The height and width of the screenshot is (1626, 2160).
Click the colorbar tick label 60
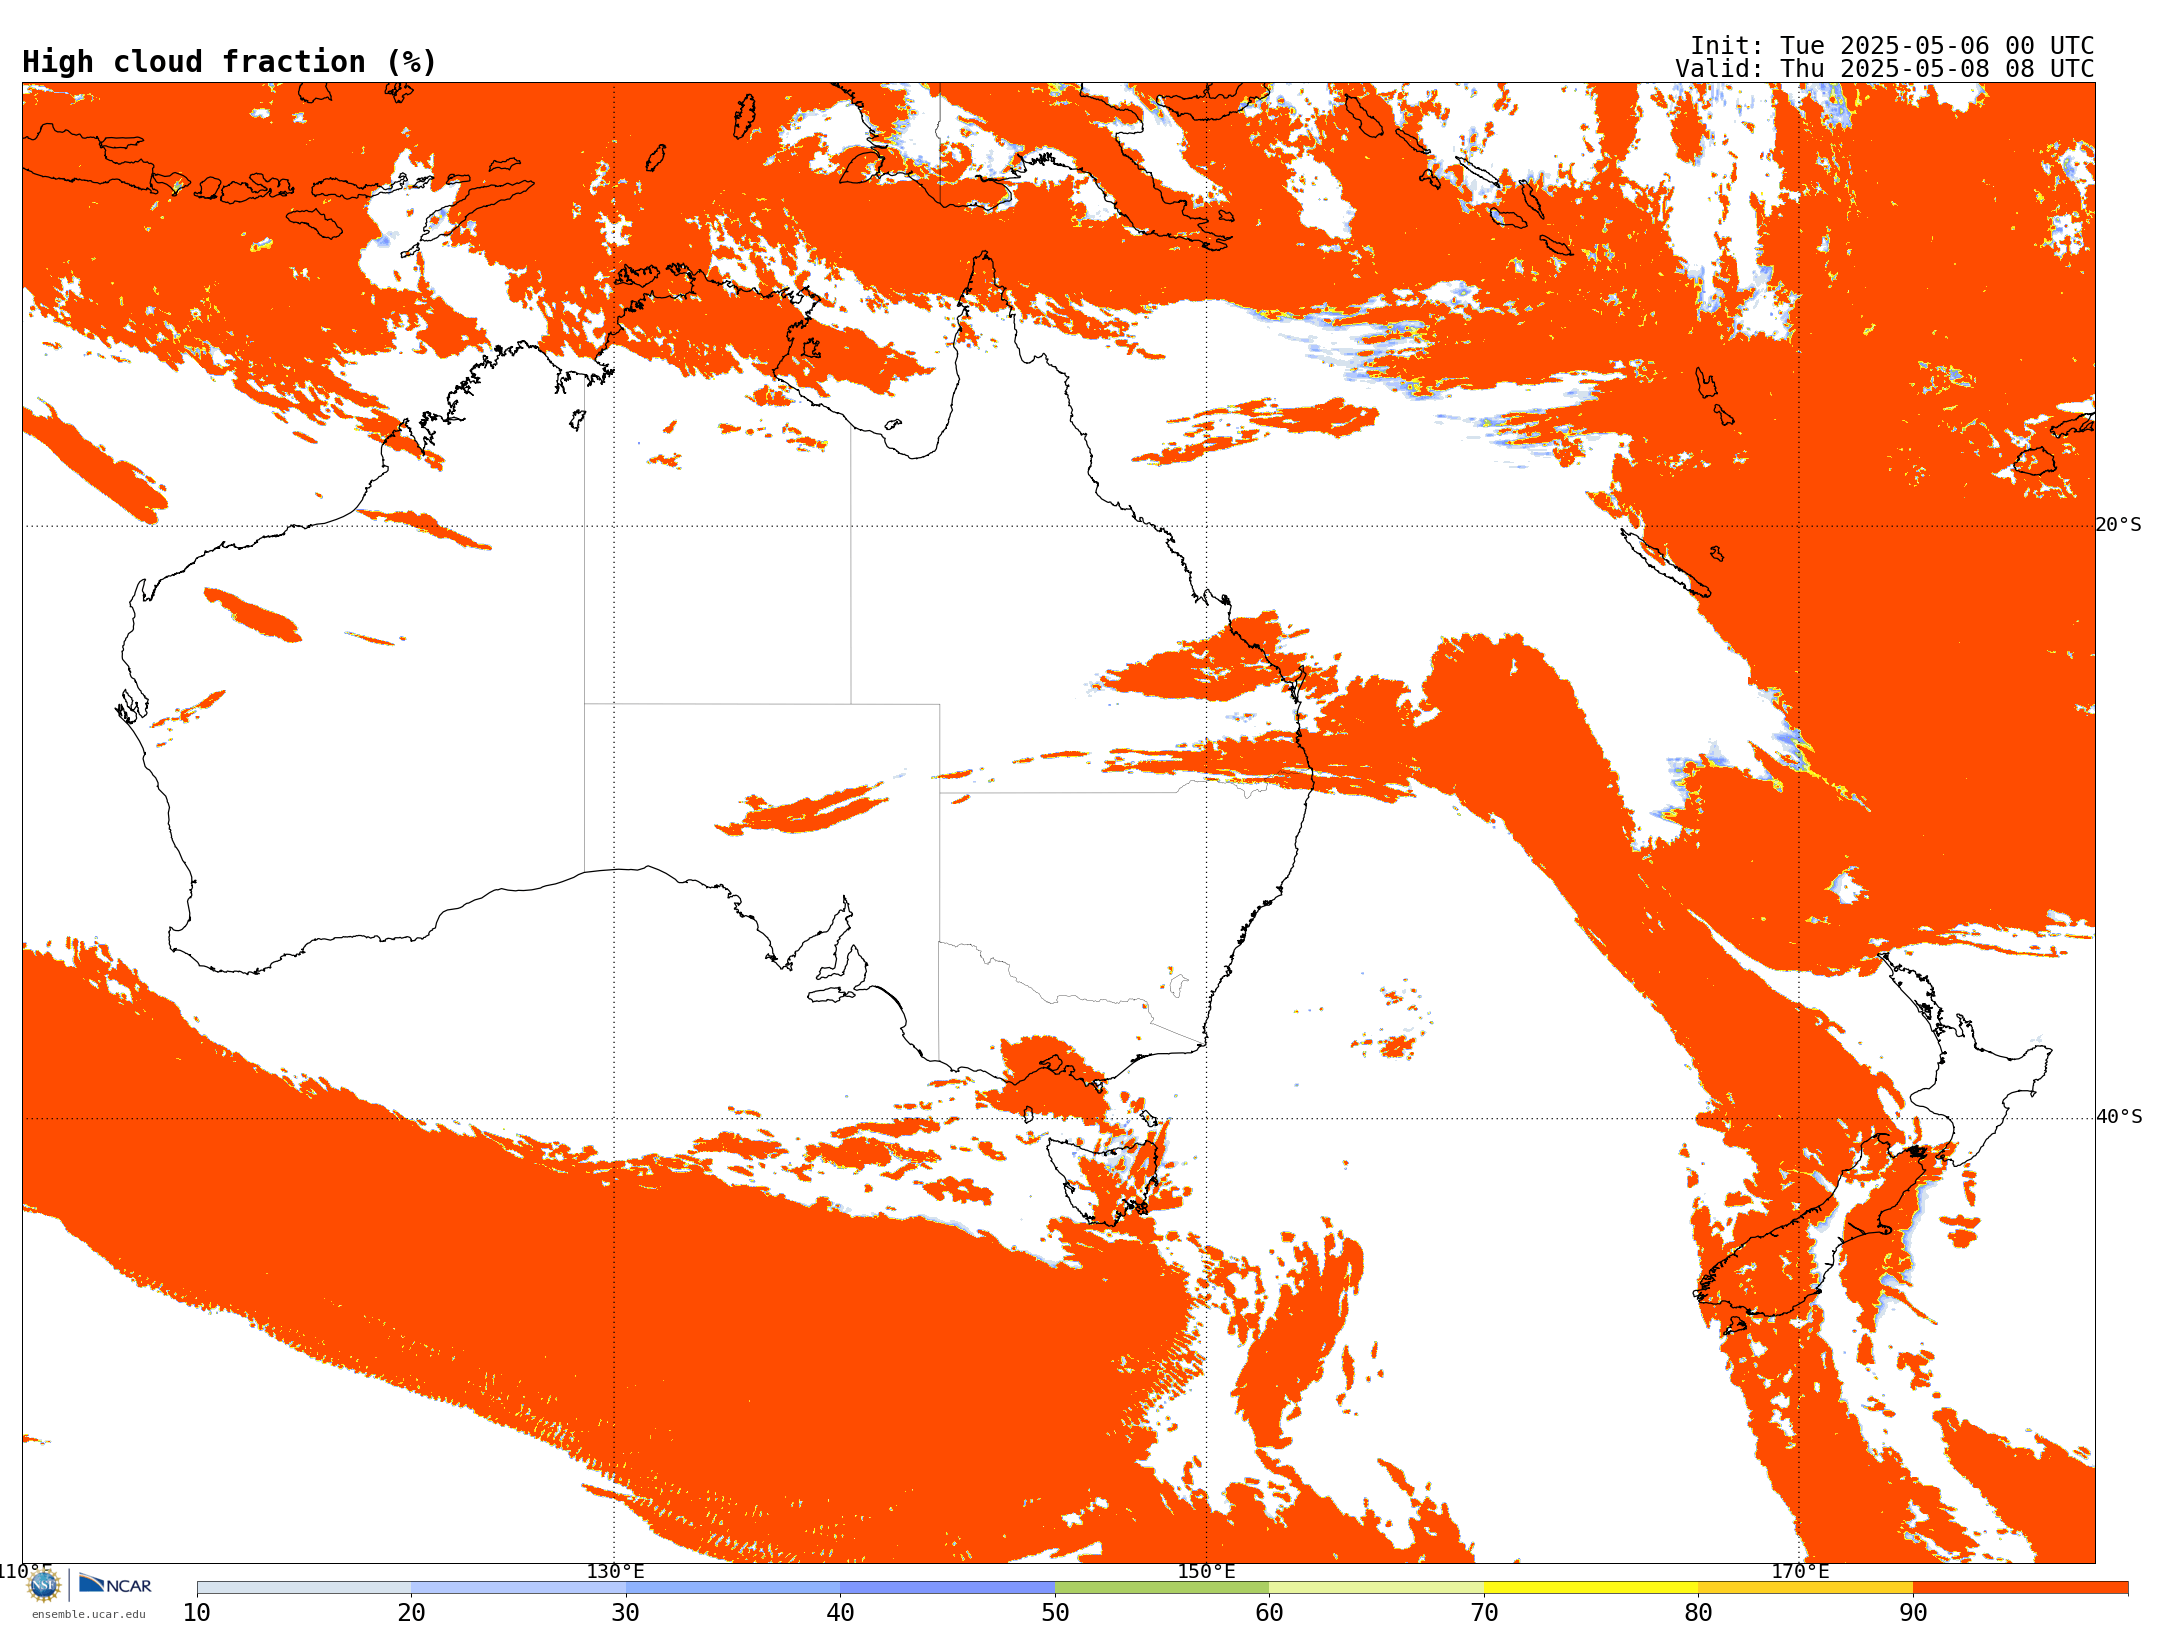click(1269, 1612)
